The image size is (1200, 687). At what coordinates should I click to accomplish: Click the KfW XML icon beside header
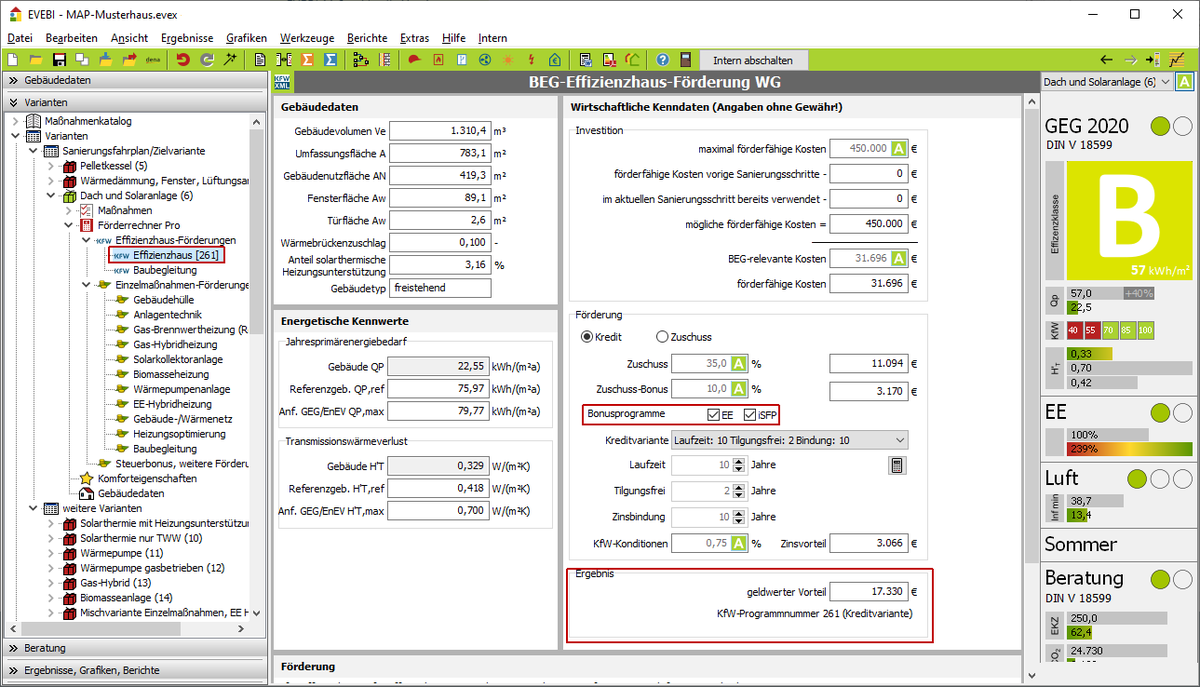coord(282,81)
